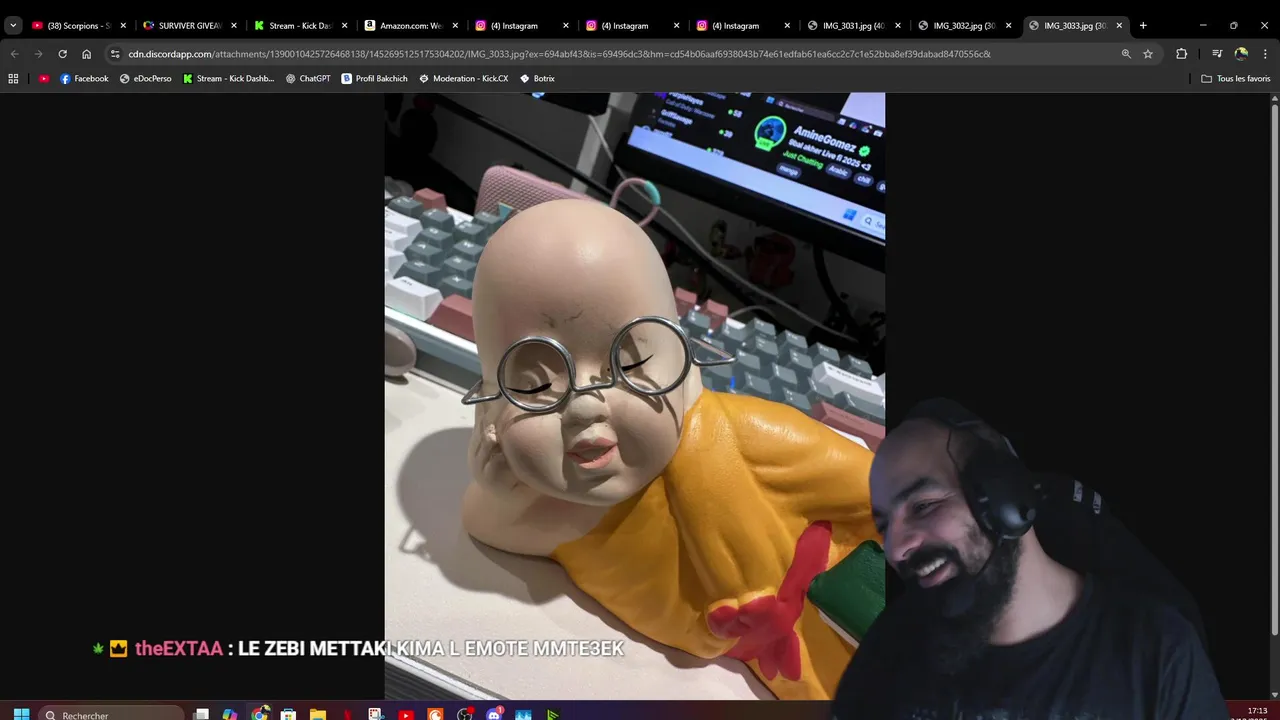1280x720 pixels.
Task: Open Discord from the taskbar
Action: coord(493,714)
